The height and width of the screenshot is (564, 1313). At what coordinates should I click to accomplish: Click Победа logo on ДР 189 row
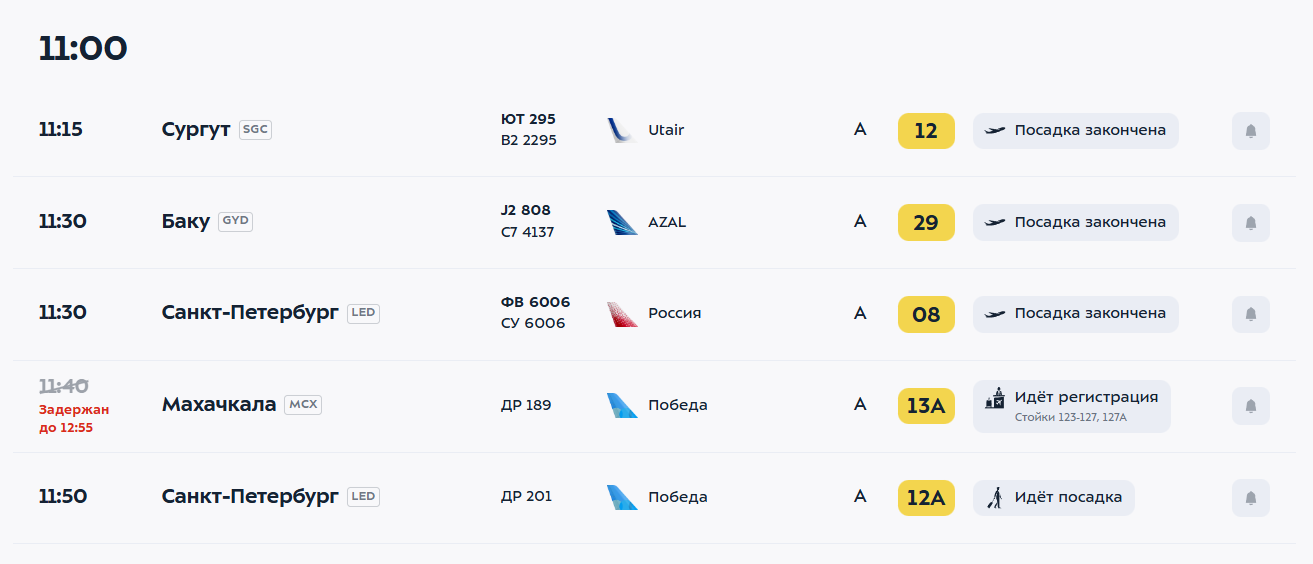[x=622, y=405]
